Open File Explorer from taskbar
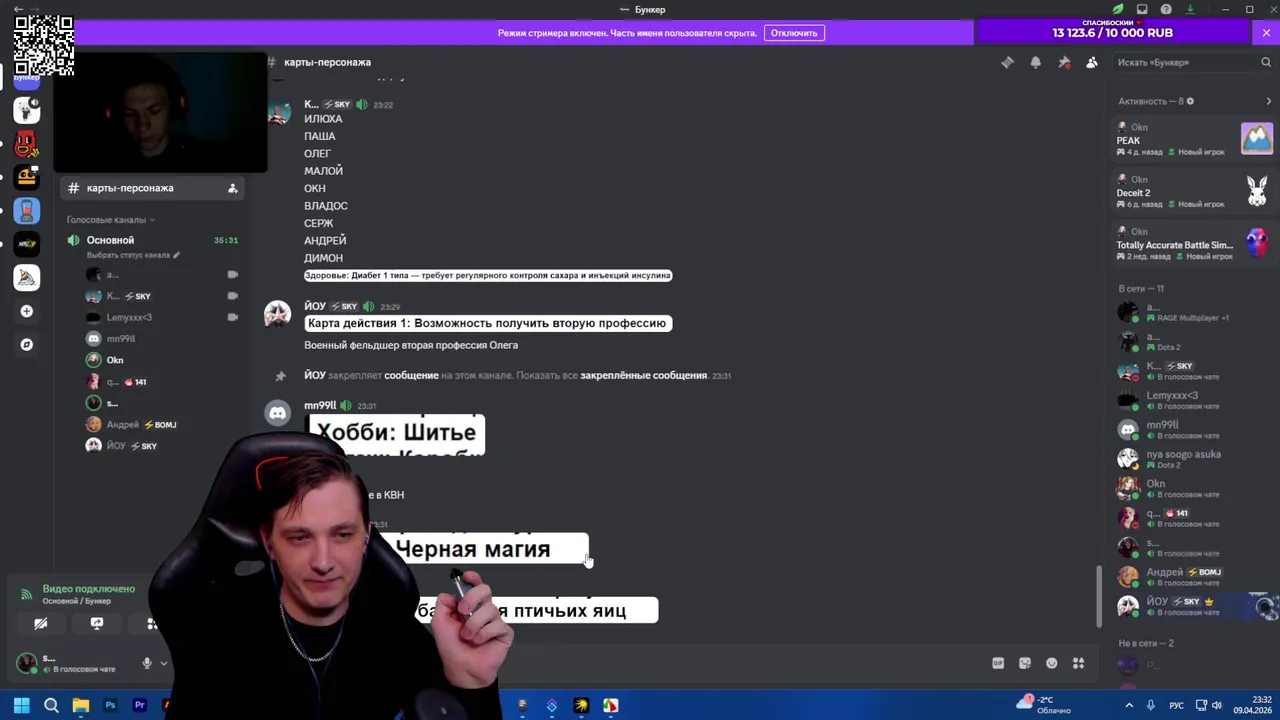1280x720 pixels. coord(81,705)
